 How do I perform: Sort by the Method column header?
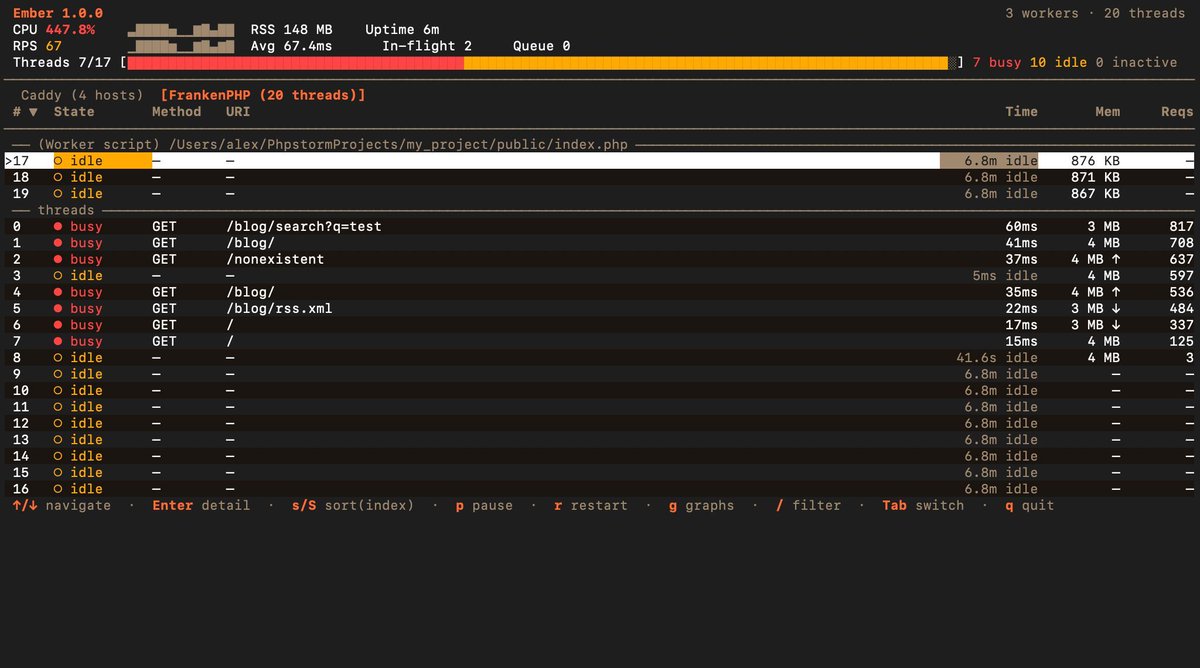176,112
